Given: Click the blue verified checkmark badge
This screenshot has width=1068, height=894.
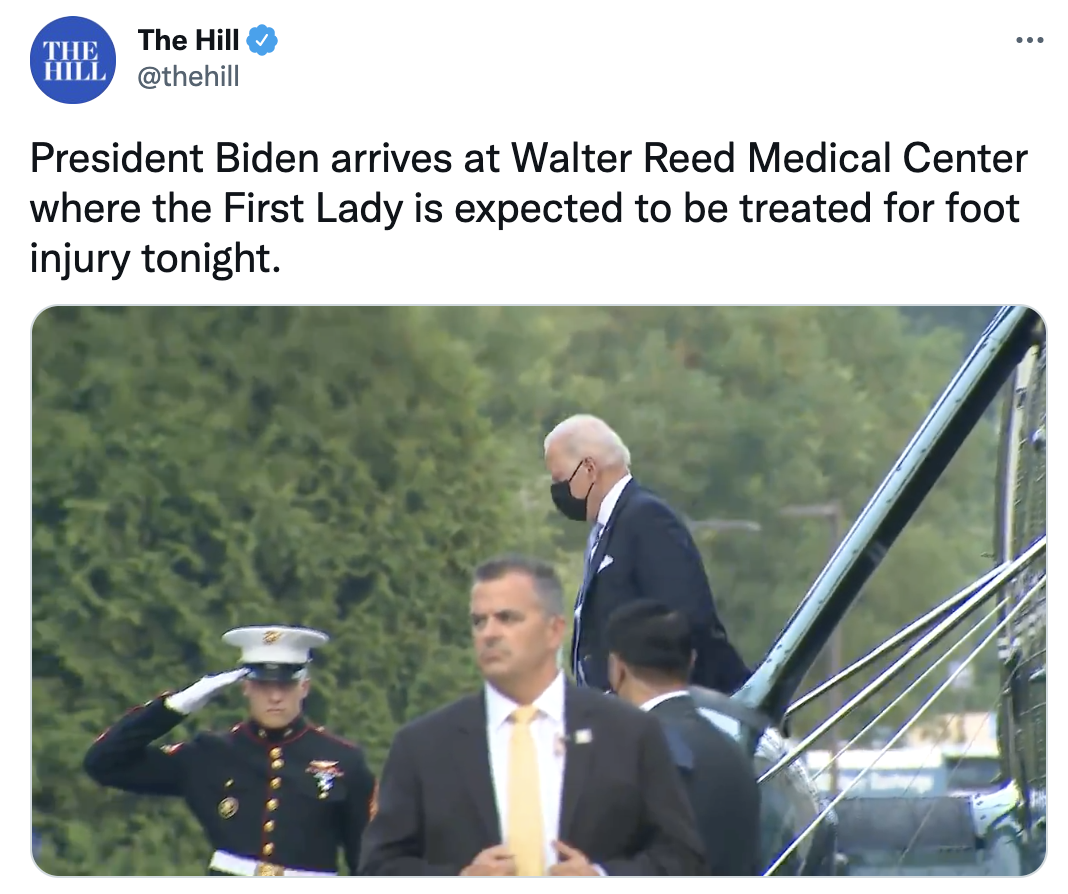Looking at the screenshot, I should pos(262,40).
